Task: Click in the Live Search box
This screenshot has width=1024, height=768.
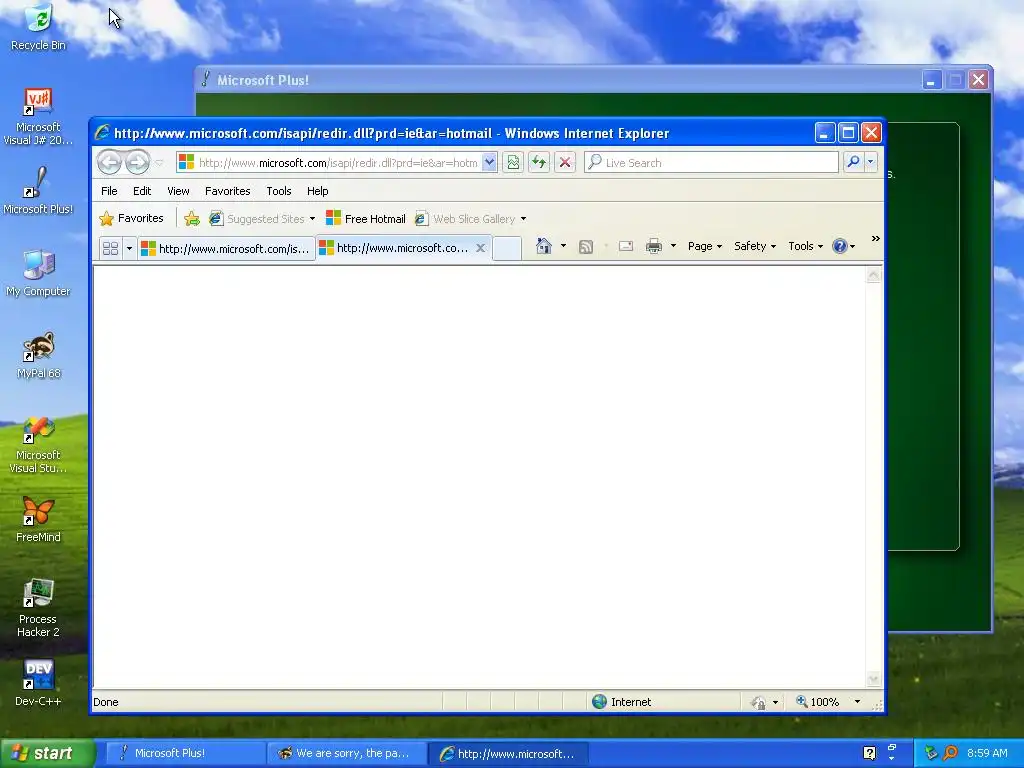Action: tap(712, 163)
